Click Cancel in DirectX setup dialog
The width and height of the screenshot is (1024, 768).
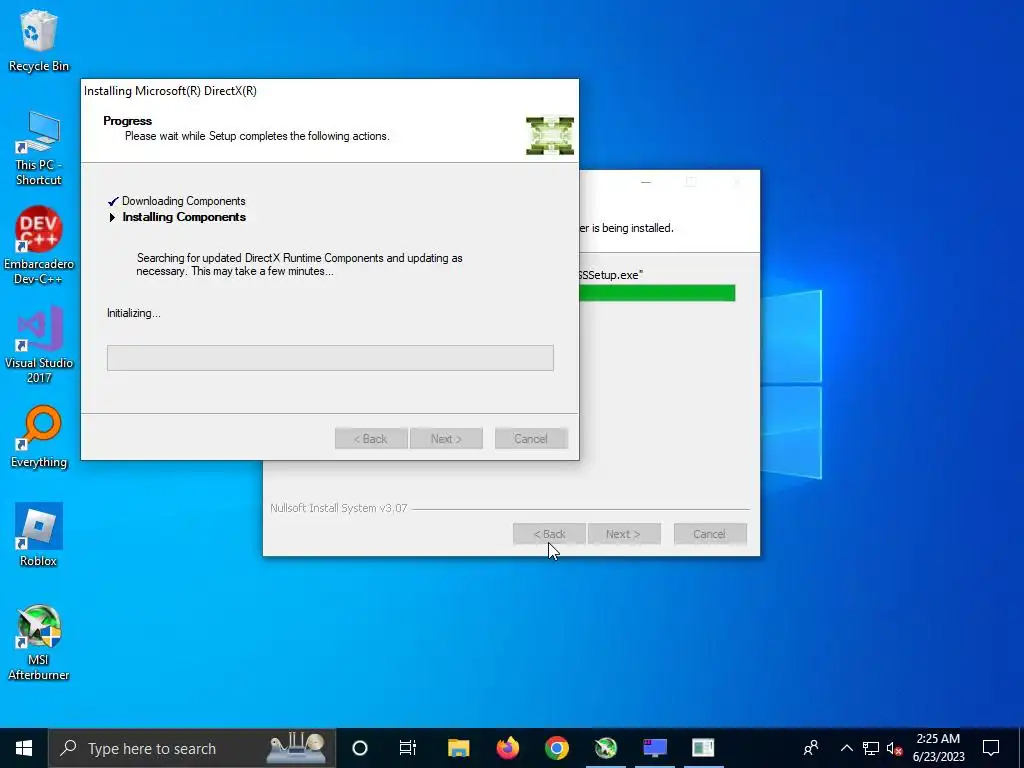coord(531,439)
